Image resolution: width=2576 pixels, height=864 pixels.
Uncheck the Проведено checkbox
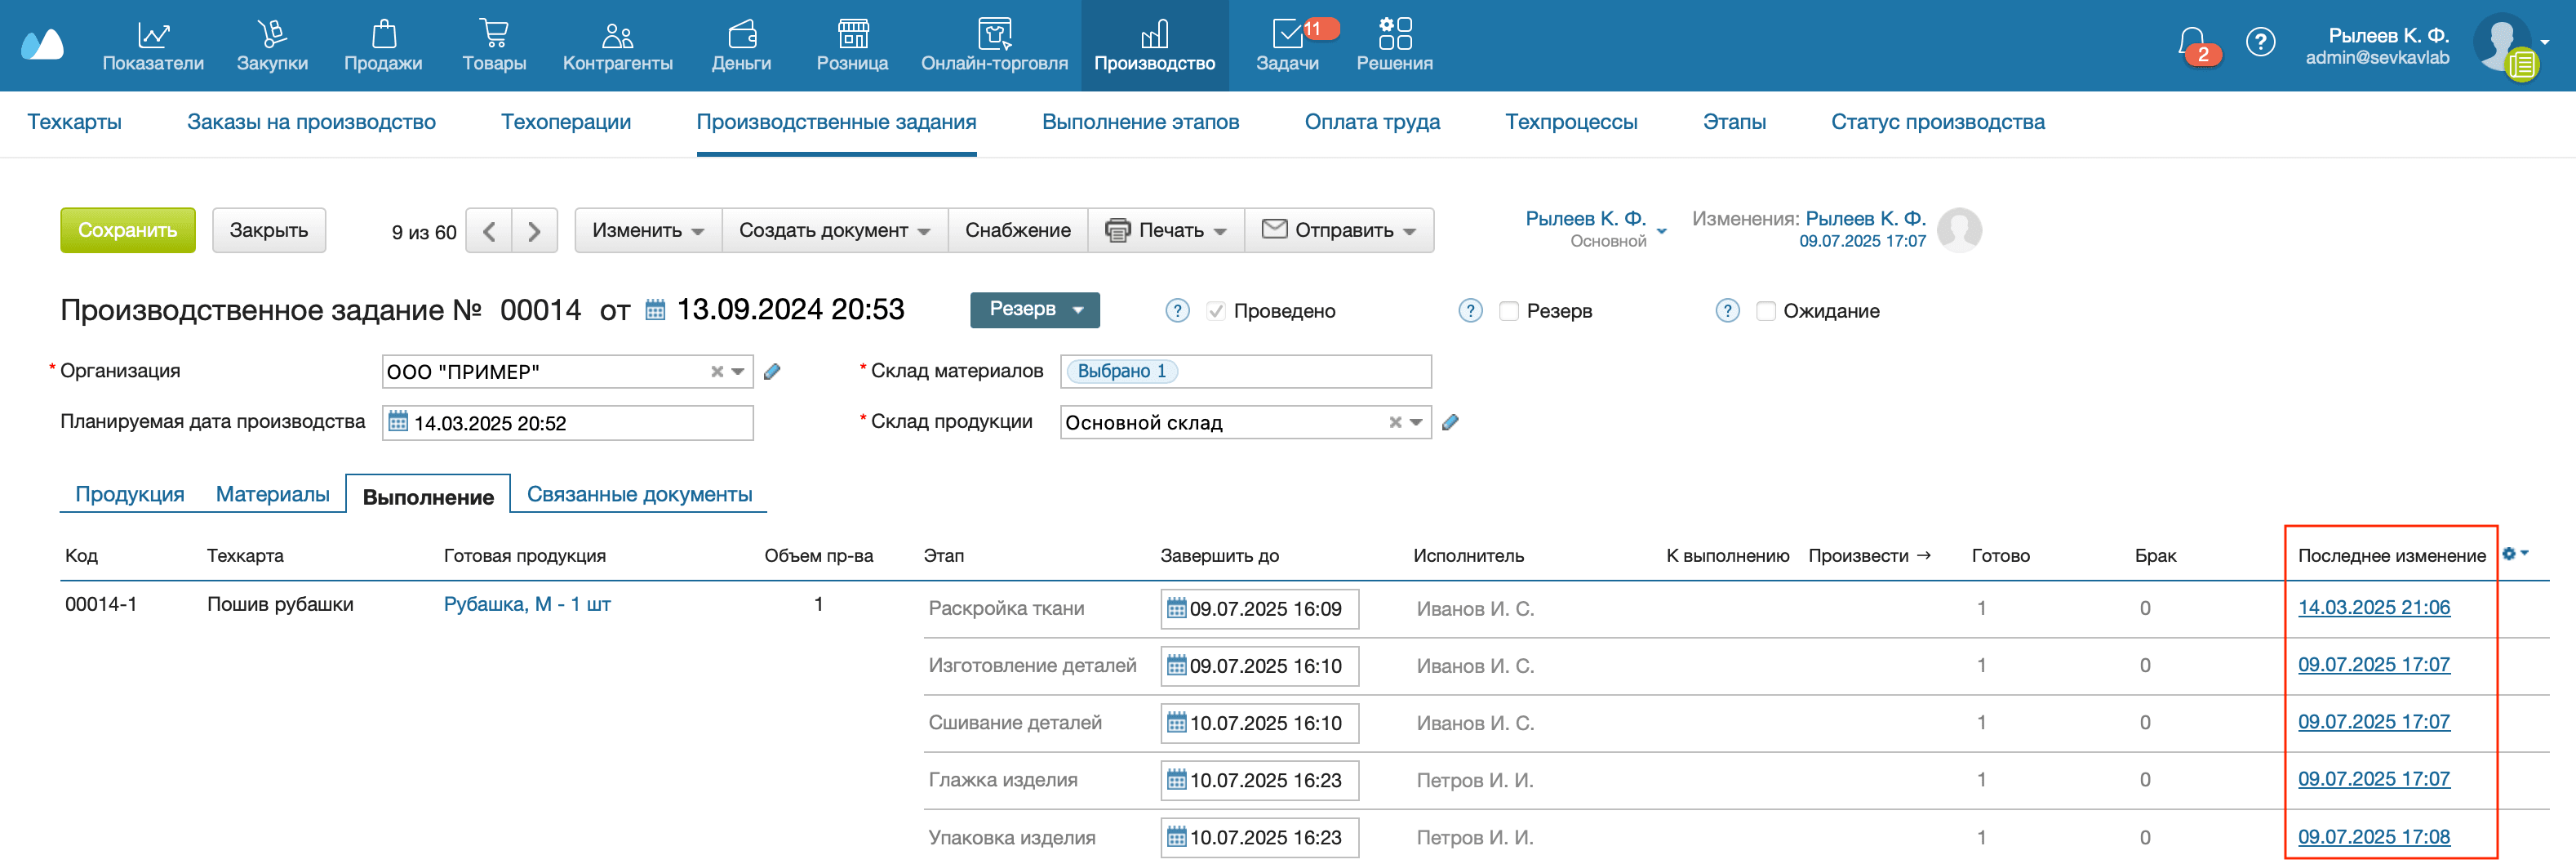(1216, 311)
